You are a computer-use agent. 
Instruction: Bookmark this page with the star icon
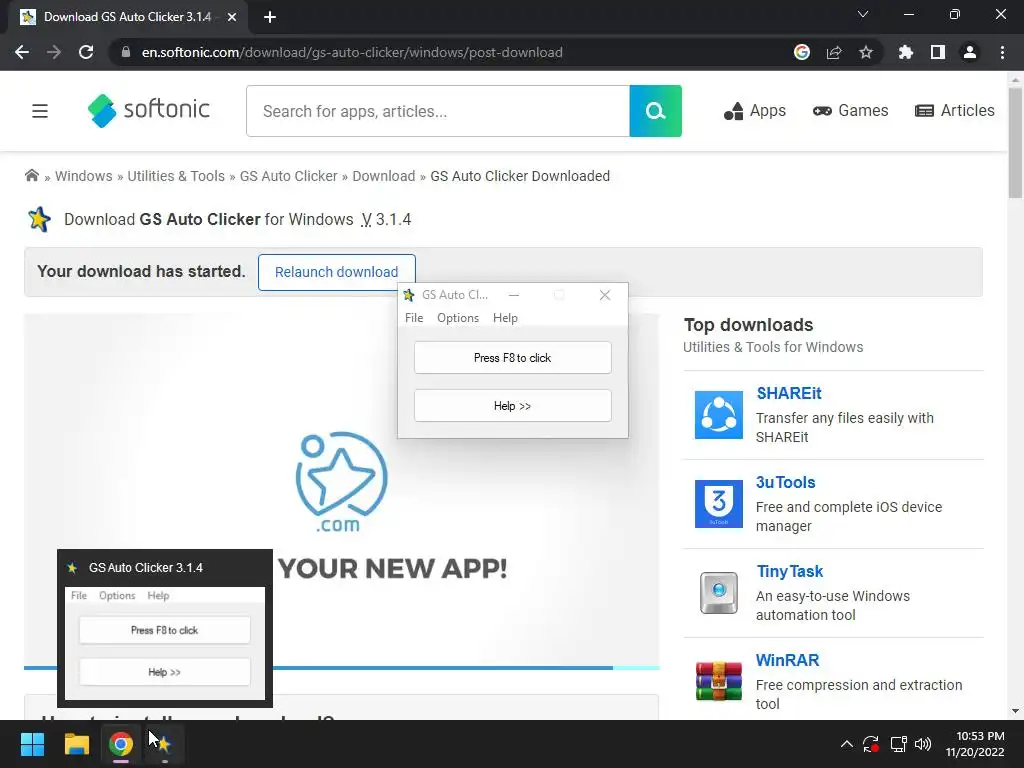[x=866, y=52]
